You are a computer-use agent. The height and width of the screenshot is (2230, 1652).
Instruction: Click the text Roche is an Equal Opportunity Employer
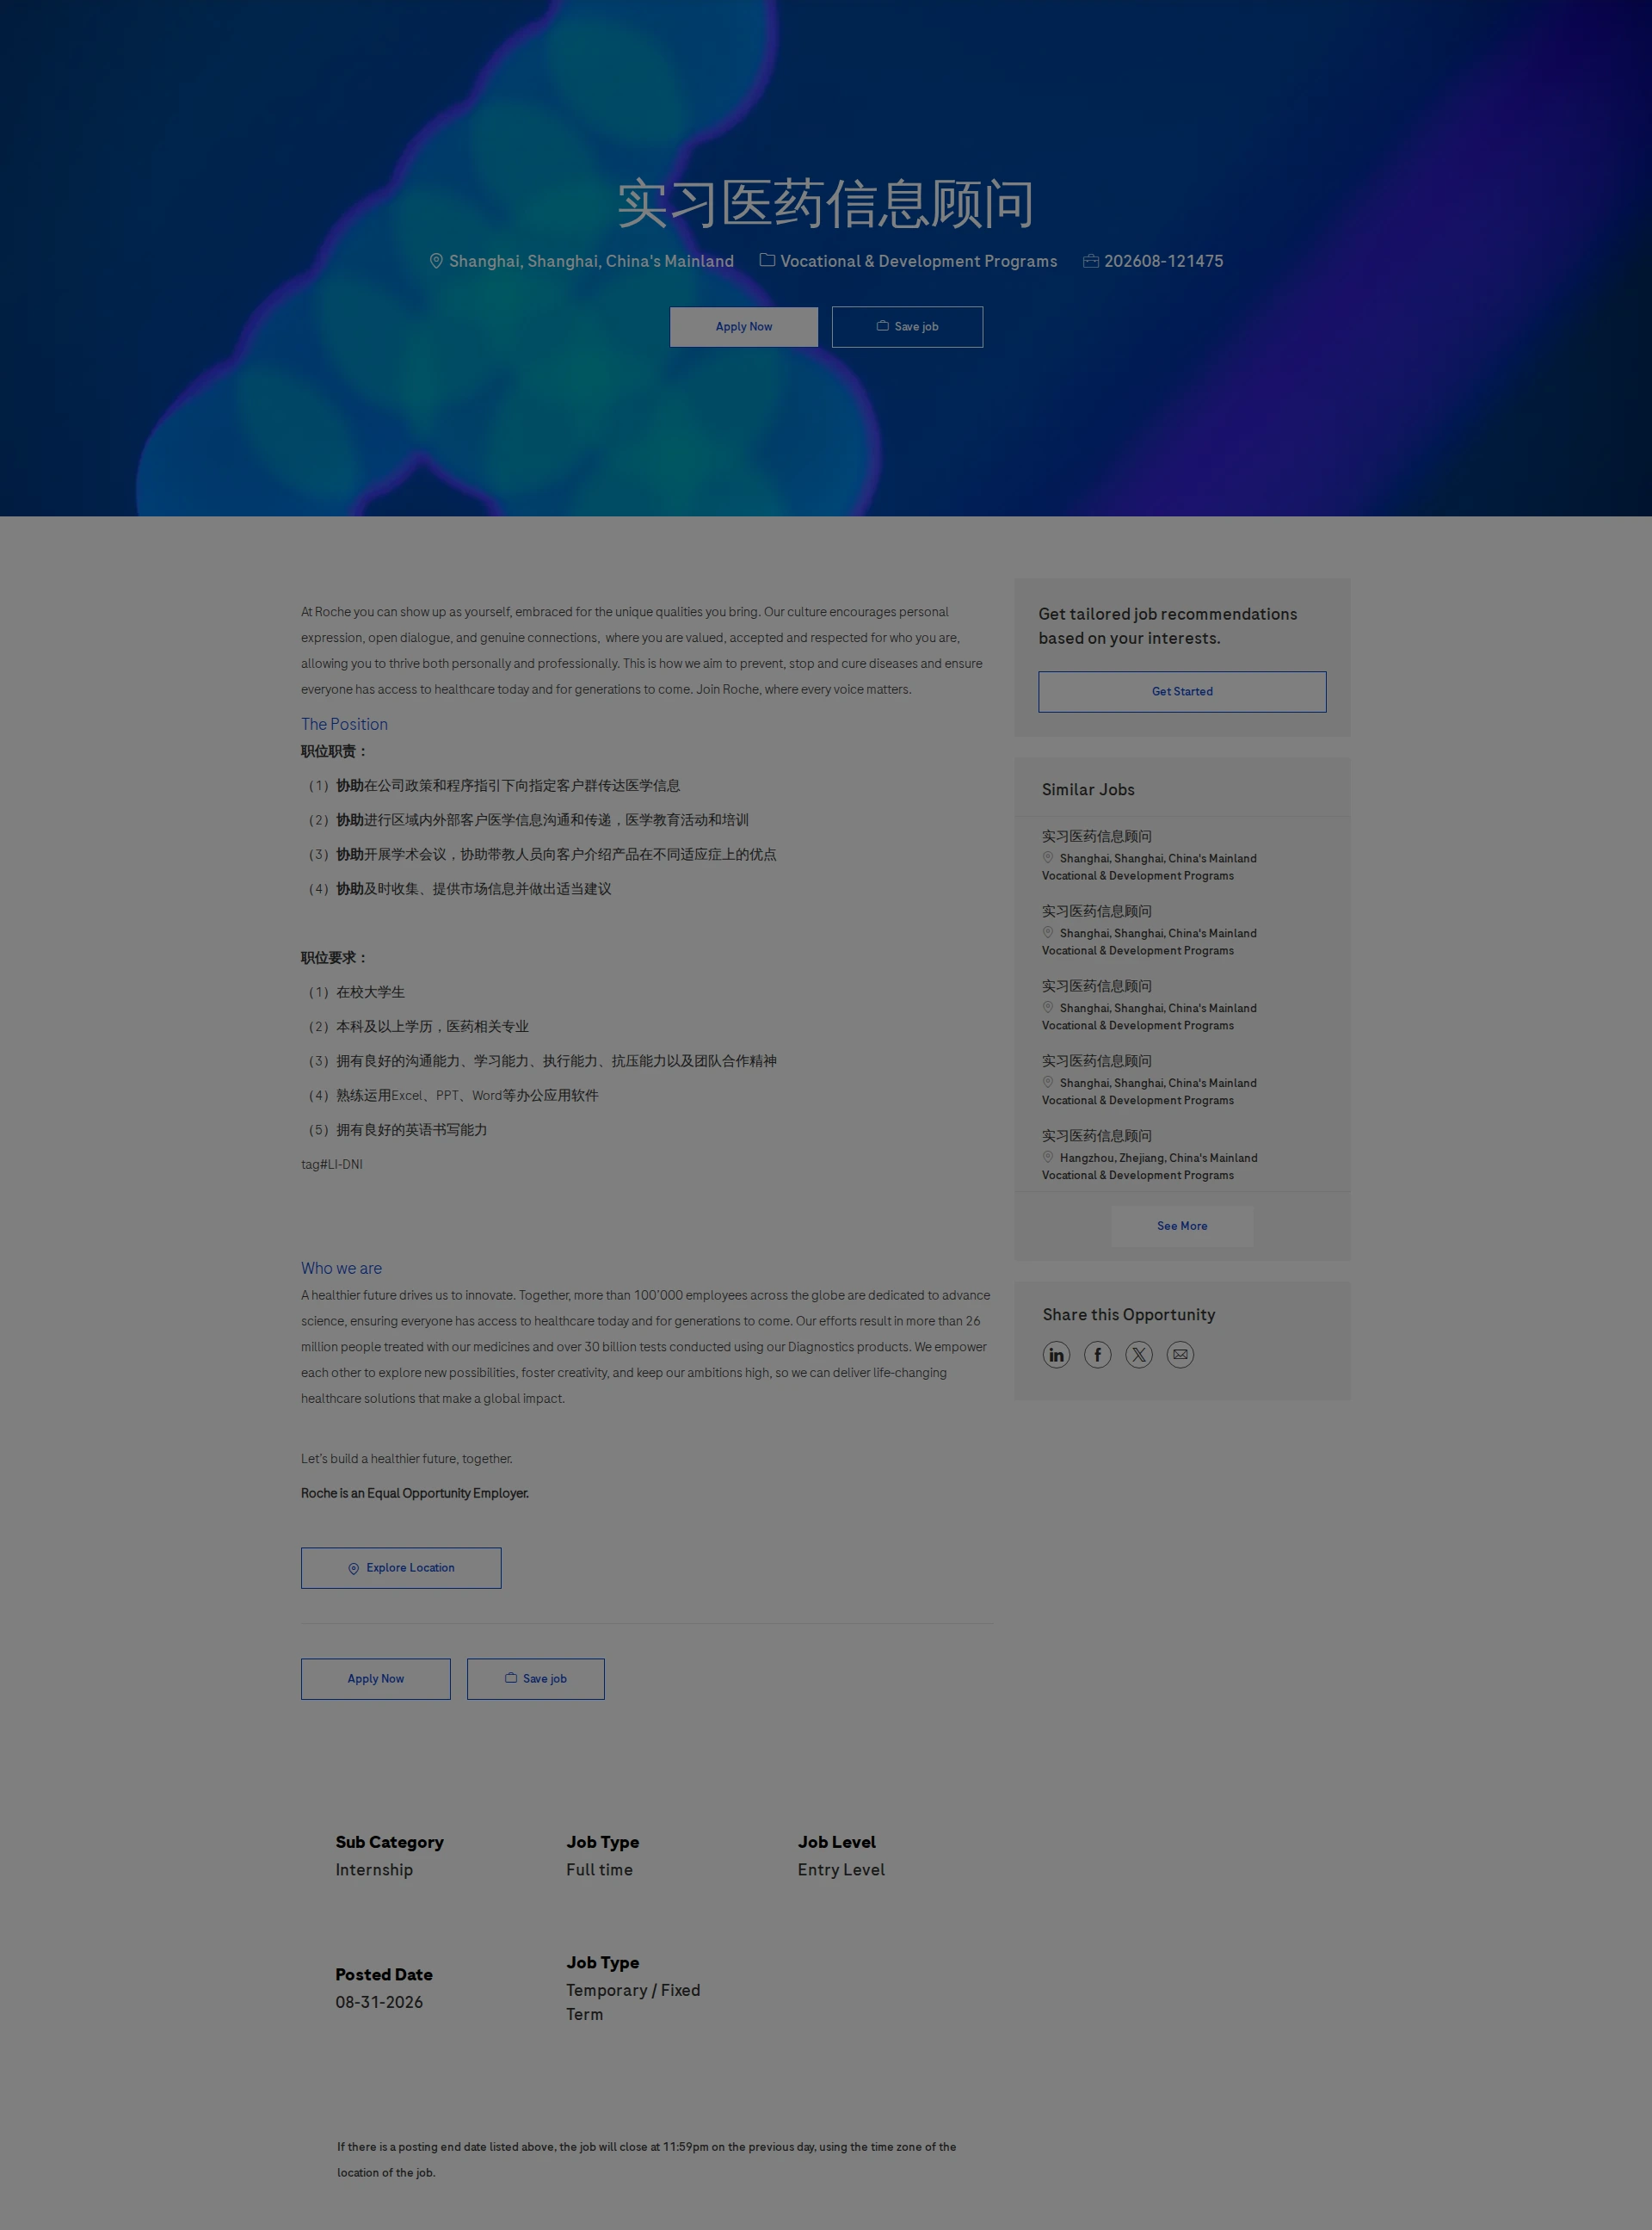[415, 1494]
